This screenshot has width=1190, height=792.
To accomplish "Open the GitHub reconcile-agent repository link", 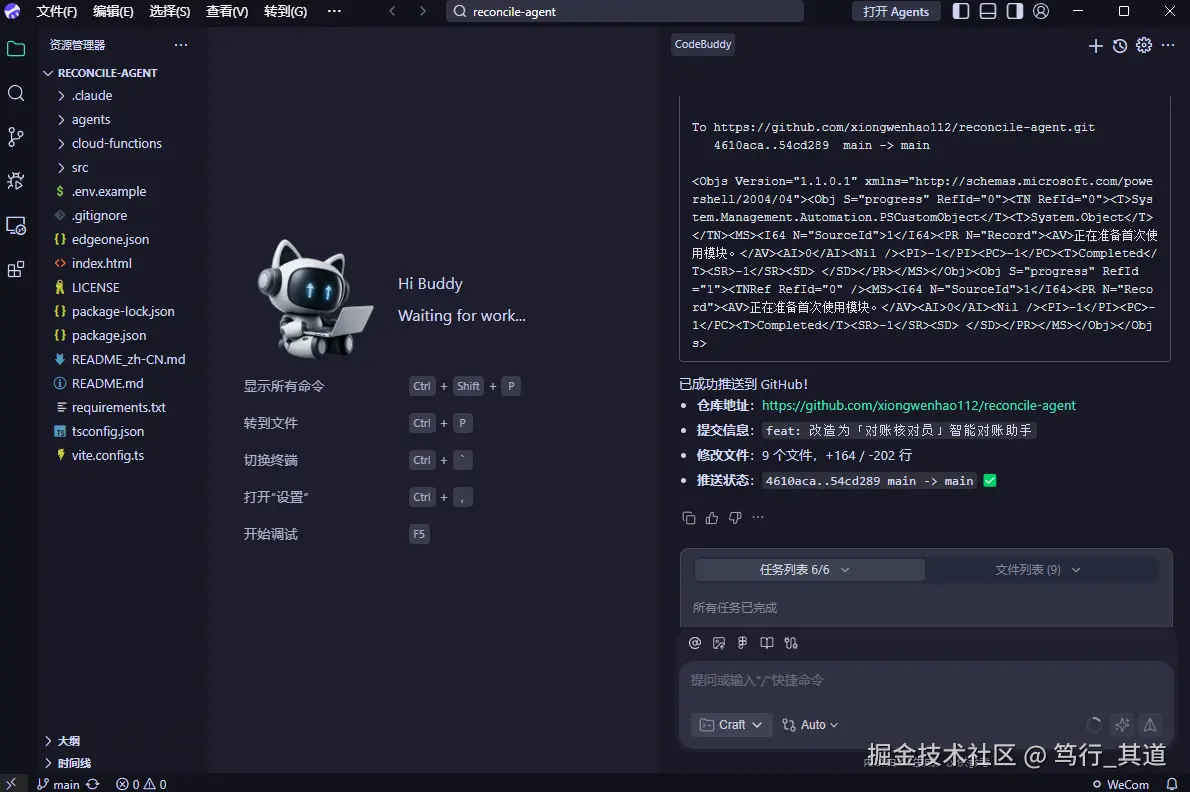I will tap(918, 406).
